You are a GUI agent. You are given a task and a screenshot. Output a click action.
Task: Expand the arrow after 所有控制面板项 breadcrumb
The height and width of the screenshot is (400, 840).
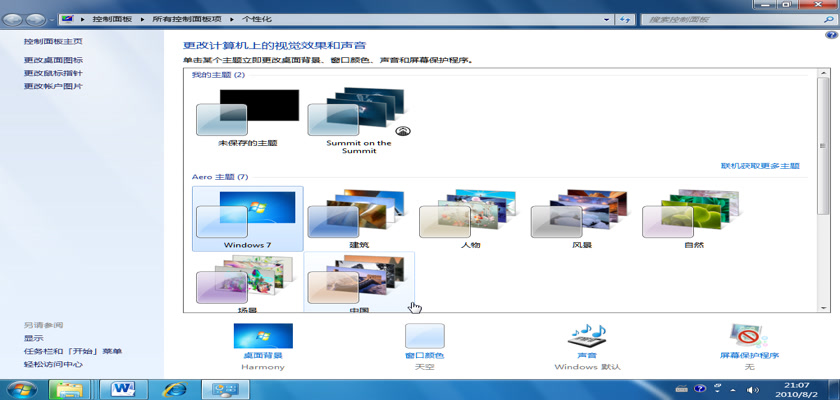[233, 19]
